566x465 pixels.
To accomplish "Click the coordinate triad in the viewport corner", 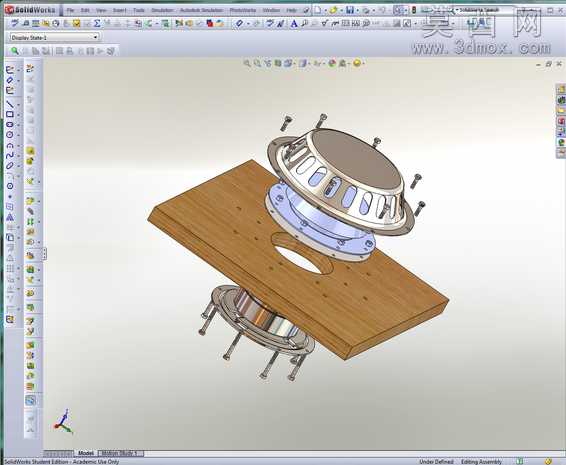I will pyautogui.click(x=64, y=421).
